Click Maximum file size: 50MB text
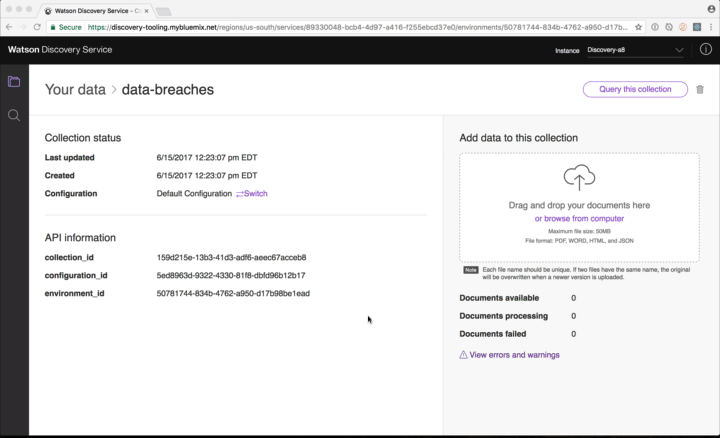The width and height of the screenshot is (720, 438). click(579, 231)
